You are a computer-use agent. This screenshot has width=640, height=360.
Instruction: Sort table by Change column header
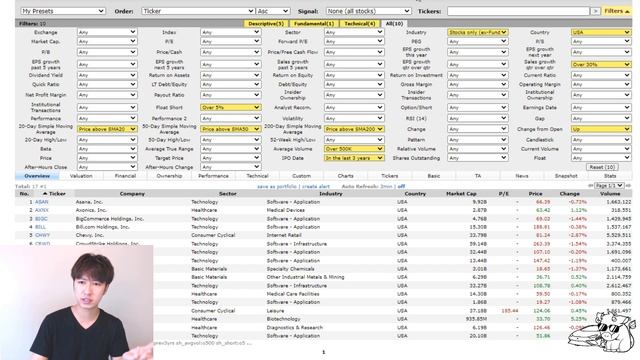click(x=569, y=193)
